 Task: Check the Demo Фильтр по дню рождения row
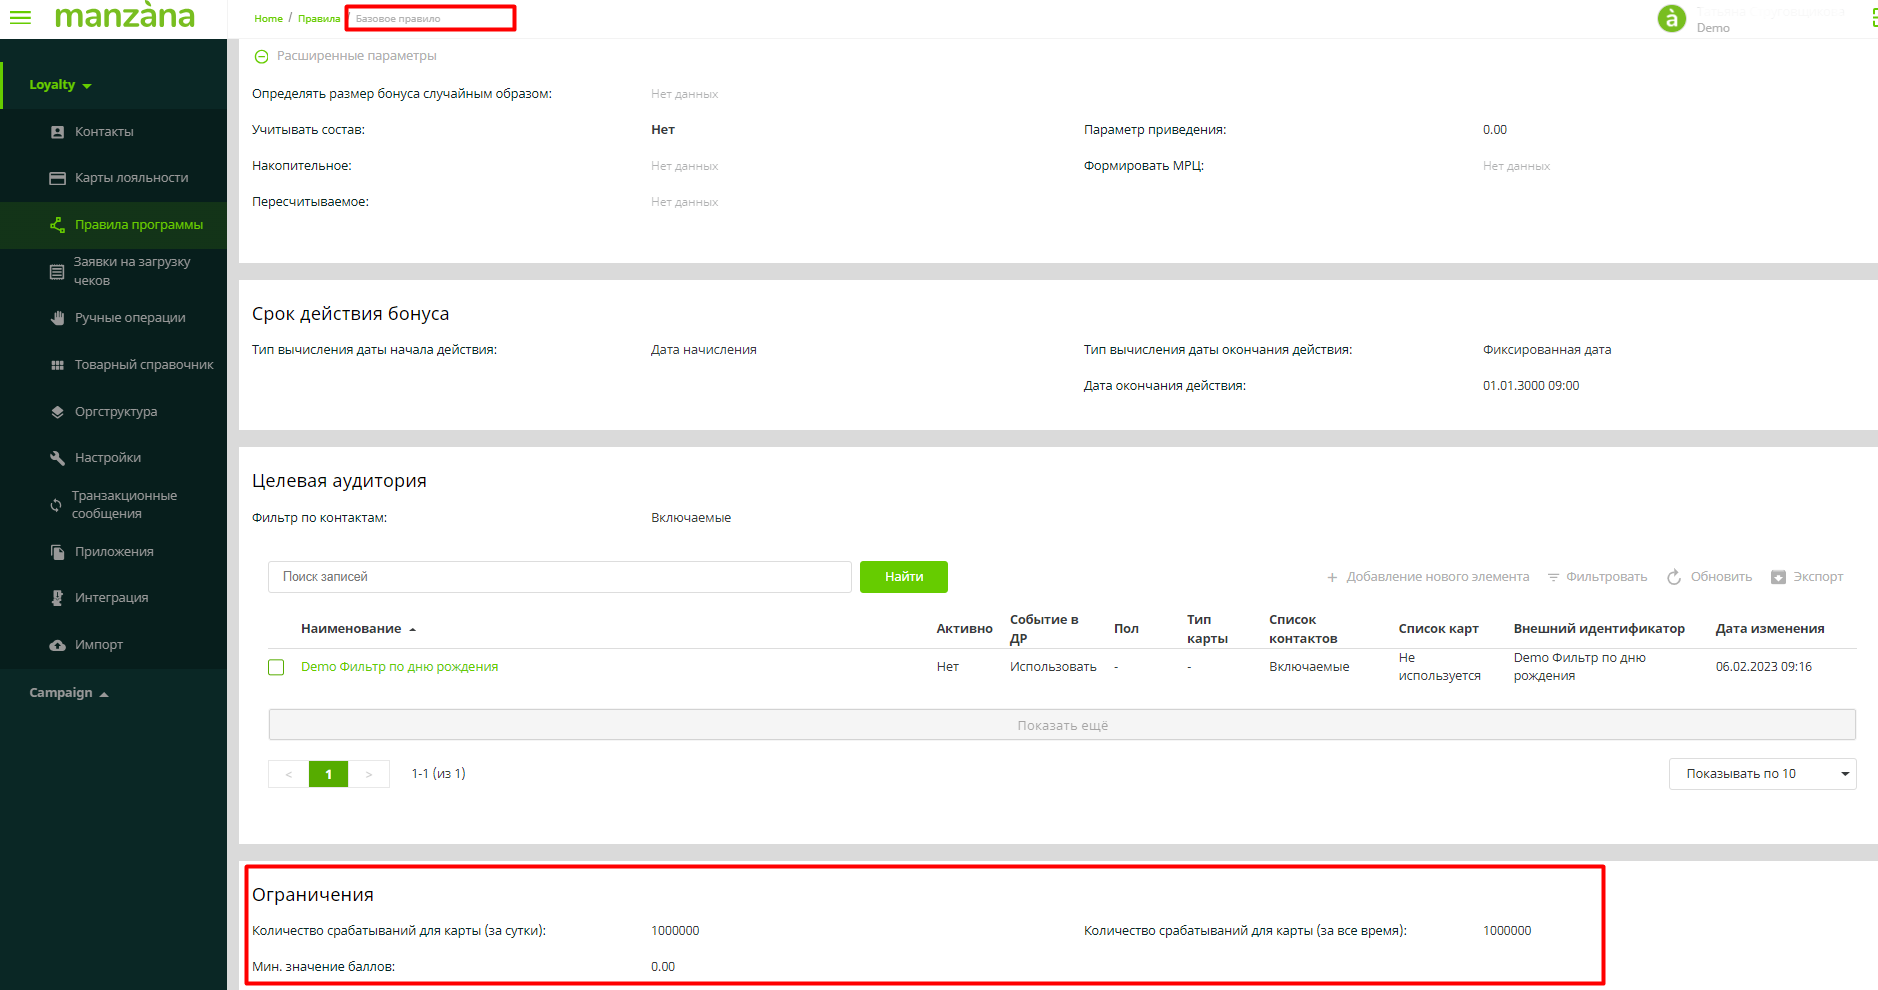(x=276, y=667)
